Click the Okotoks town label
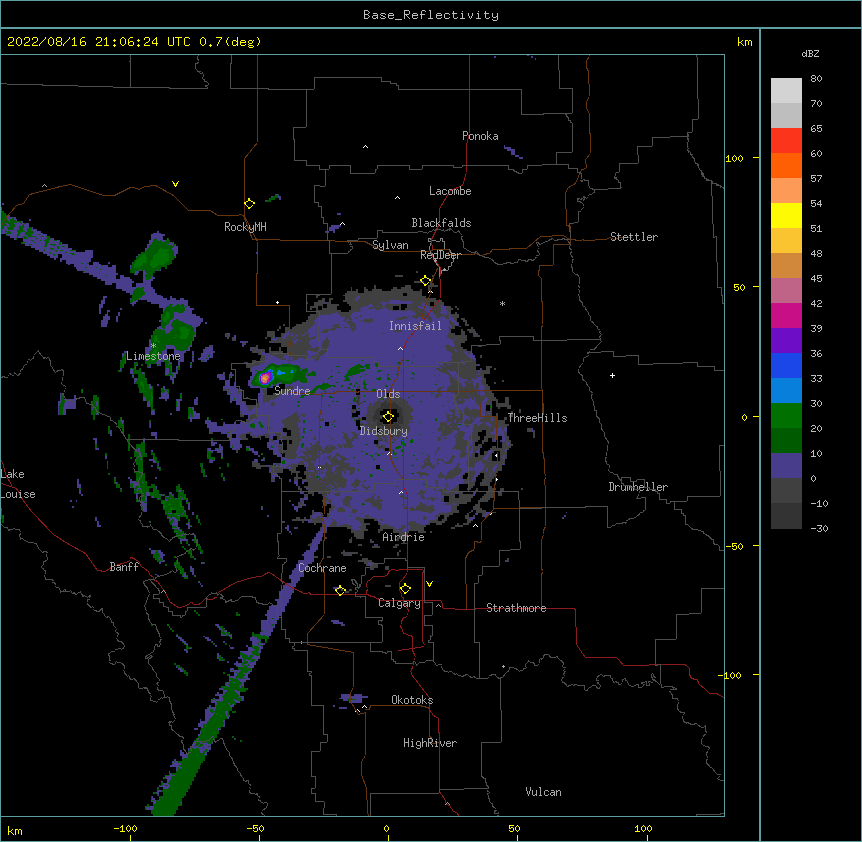This screenshot has height=842, width=862. tap(412, 700)
